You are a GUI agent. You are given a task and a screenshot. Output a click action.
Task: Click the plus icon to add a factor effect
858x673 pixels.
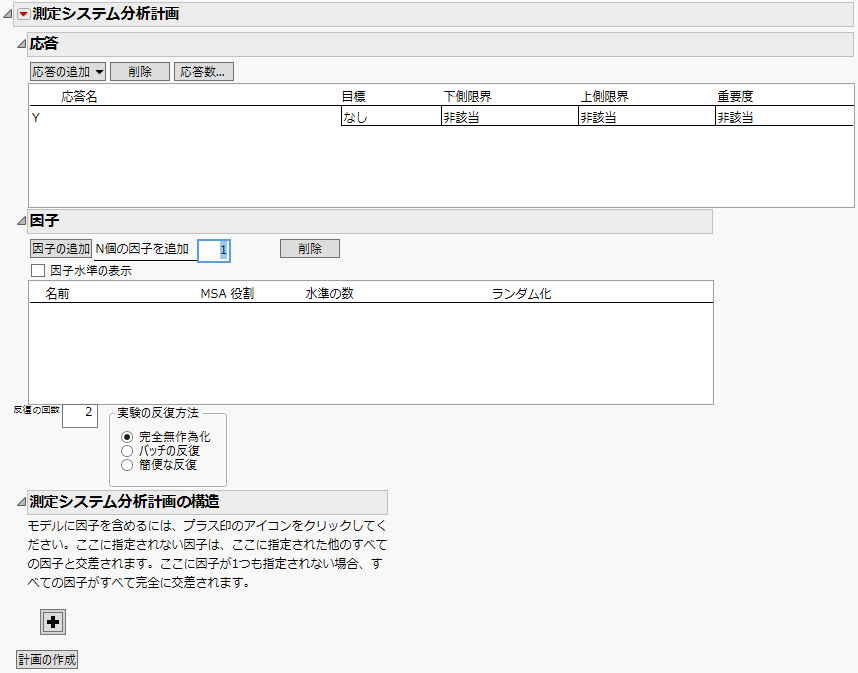pos(52,622)
